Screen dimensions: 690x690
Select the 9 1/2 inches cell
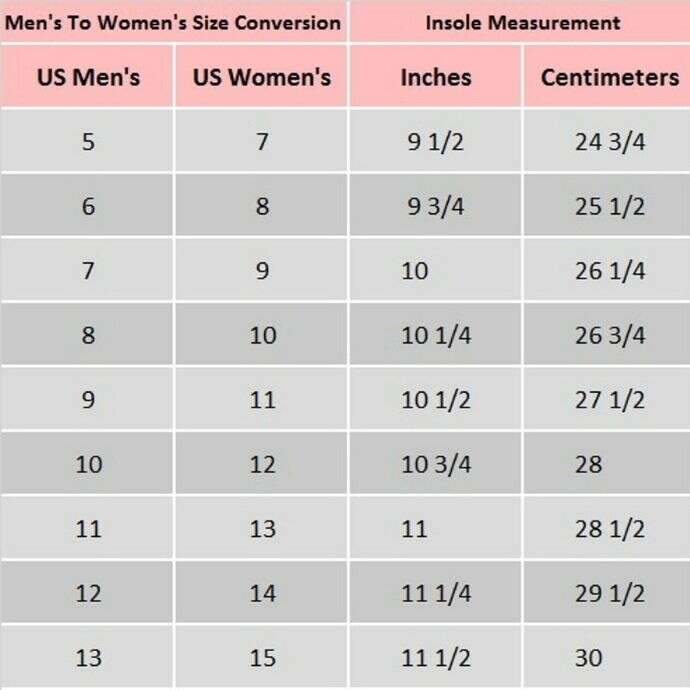(x=435, y=141)
